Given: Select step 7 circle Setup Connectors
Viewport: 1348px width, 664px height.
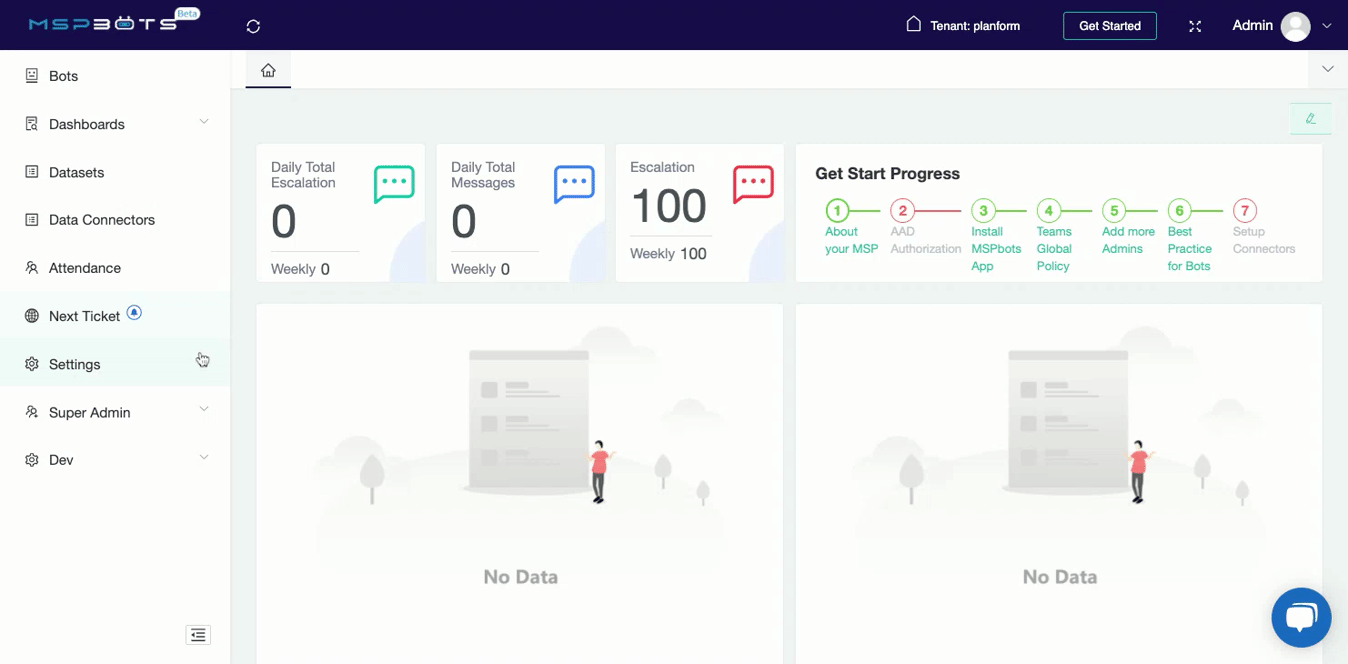Looking at the screenshot, I should pos(1244,211).
